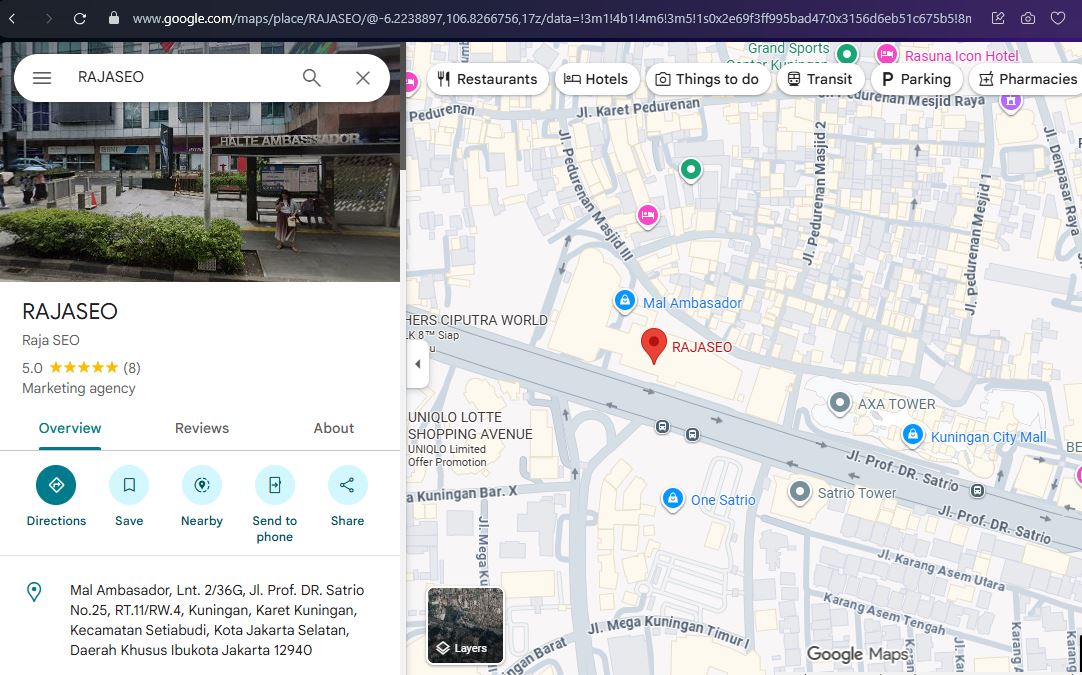Click the Send to phone icon

(274, 484)
